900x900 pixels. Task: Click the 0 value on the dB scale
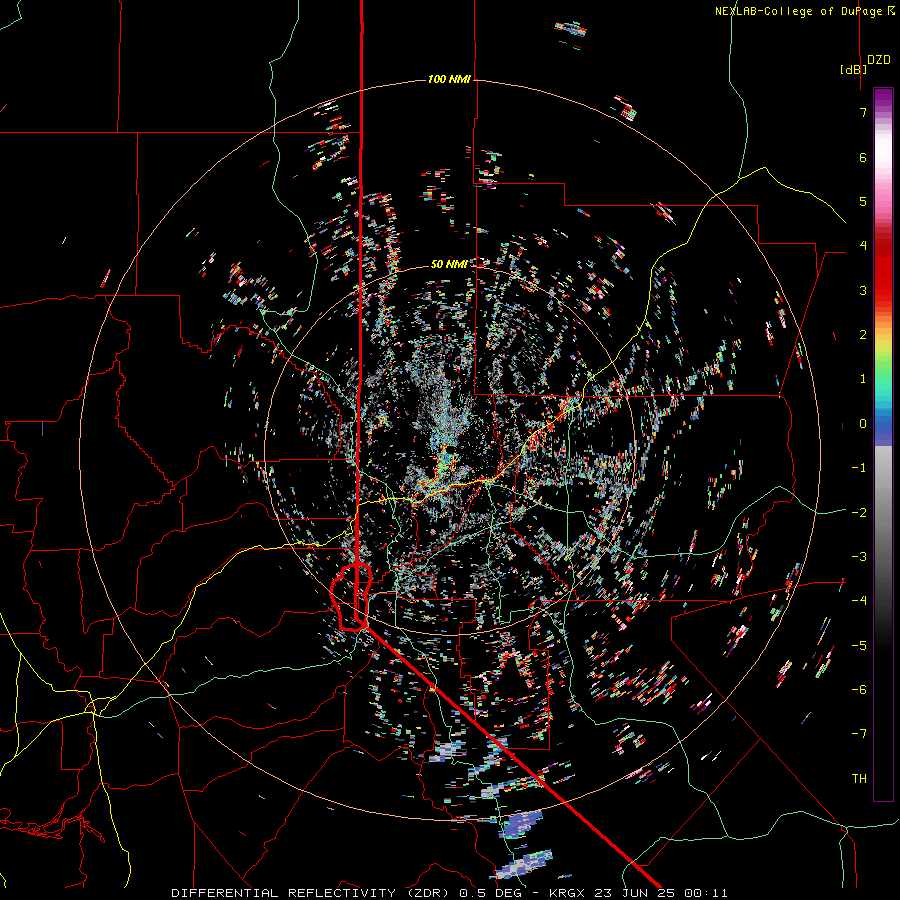tap(863, 424)
